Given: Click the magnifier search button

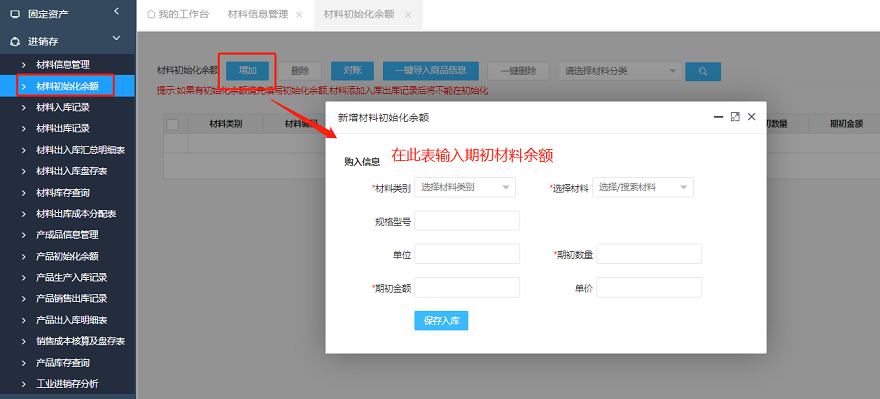Looking at the screenshot, I should pos(703,71).
